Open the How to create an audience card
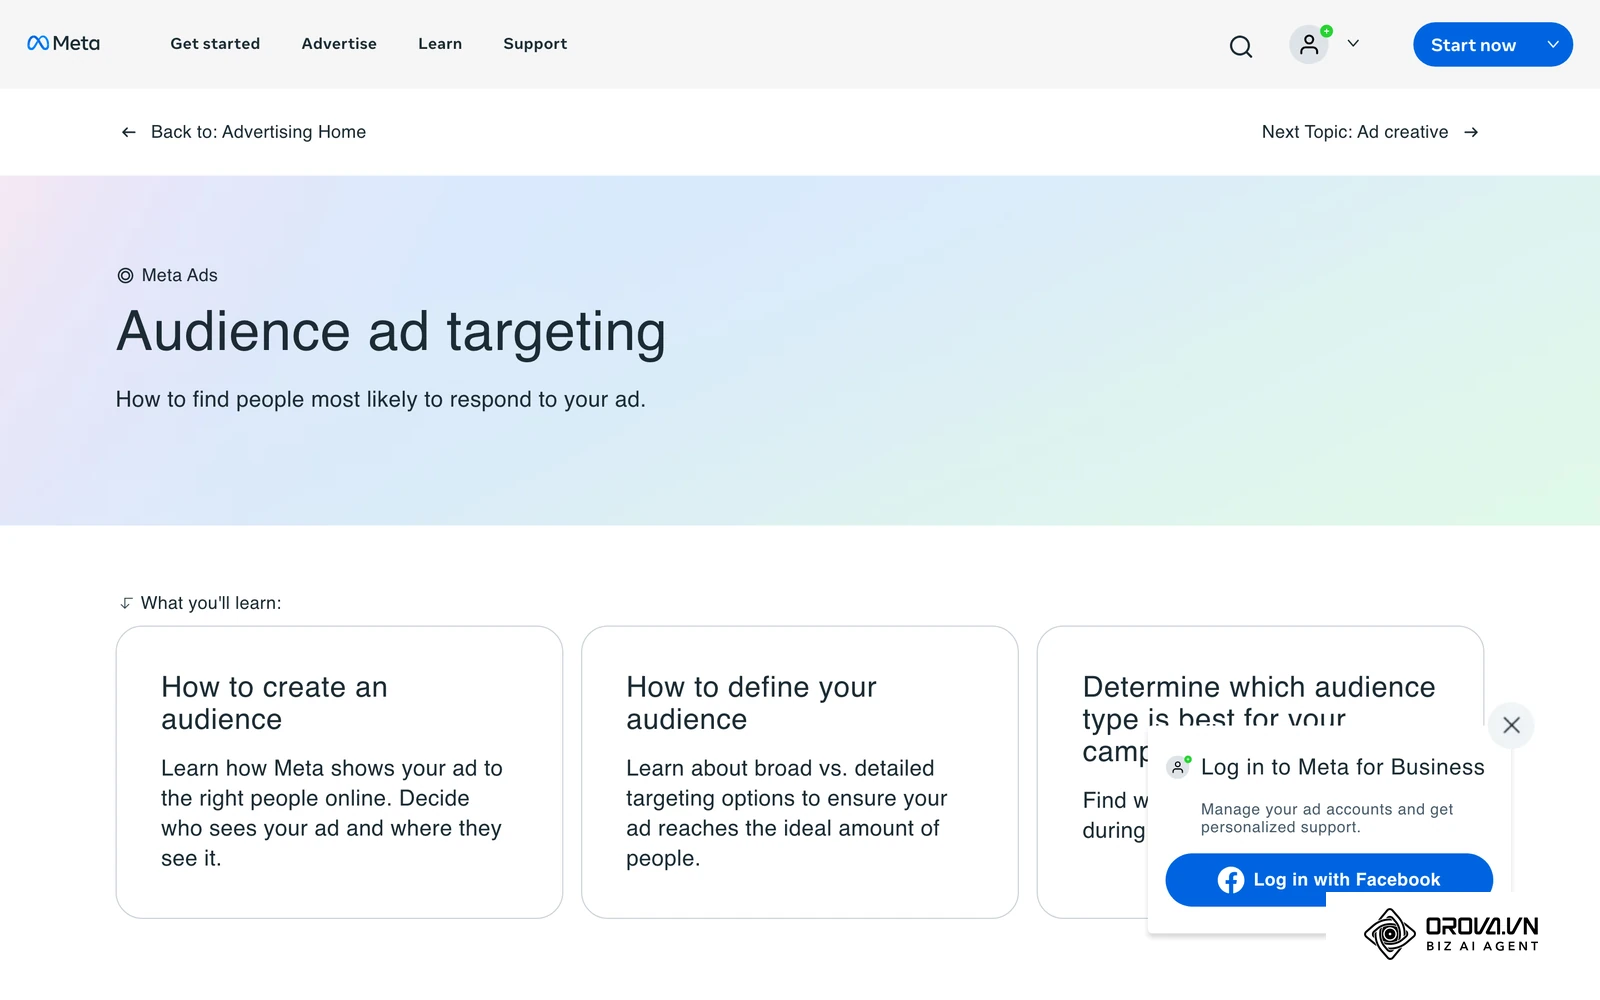This screenshot has width=1600, height=1000. (x=339, y=772)
